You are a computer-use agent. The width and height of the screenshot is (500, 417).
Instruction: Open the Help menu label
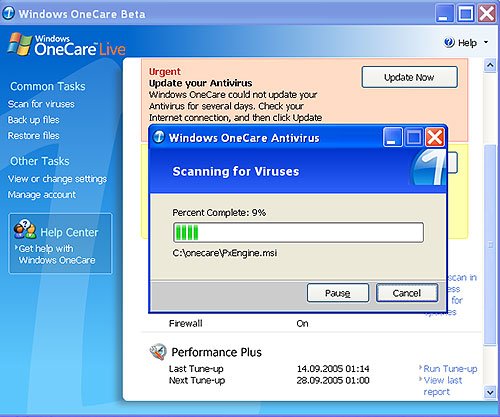(x=467, y=43)
